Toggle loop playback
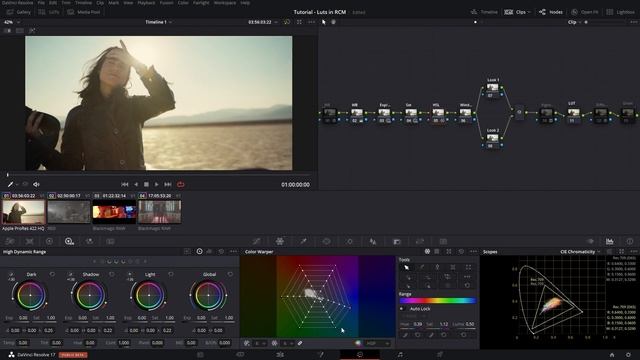 pos(180,184)
